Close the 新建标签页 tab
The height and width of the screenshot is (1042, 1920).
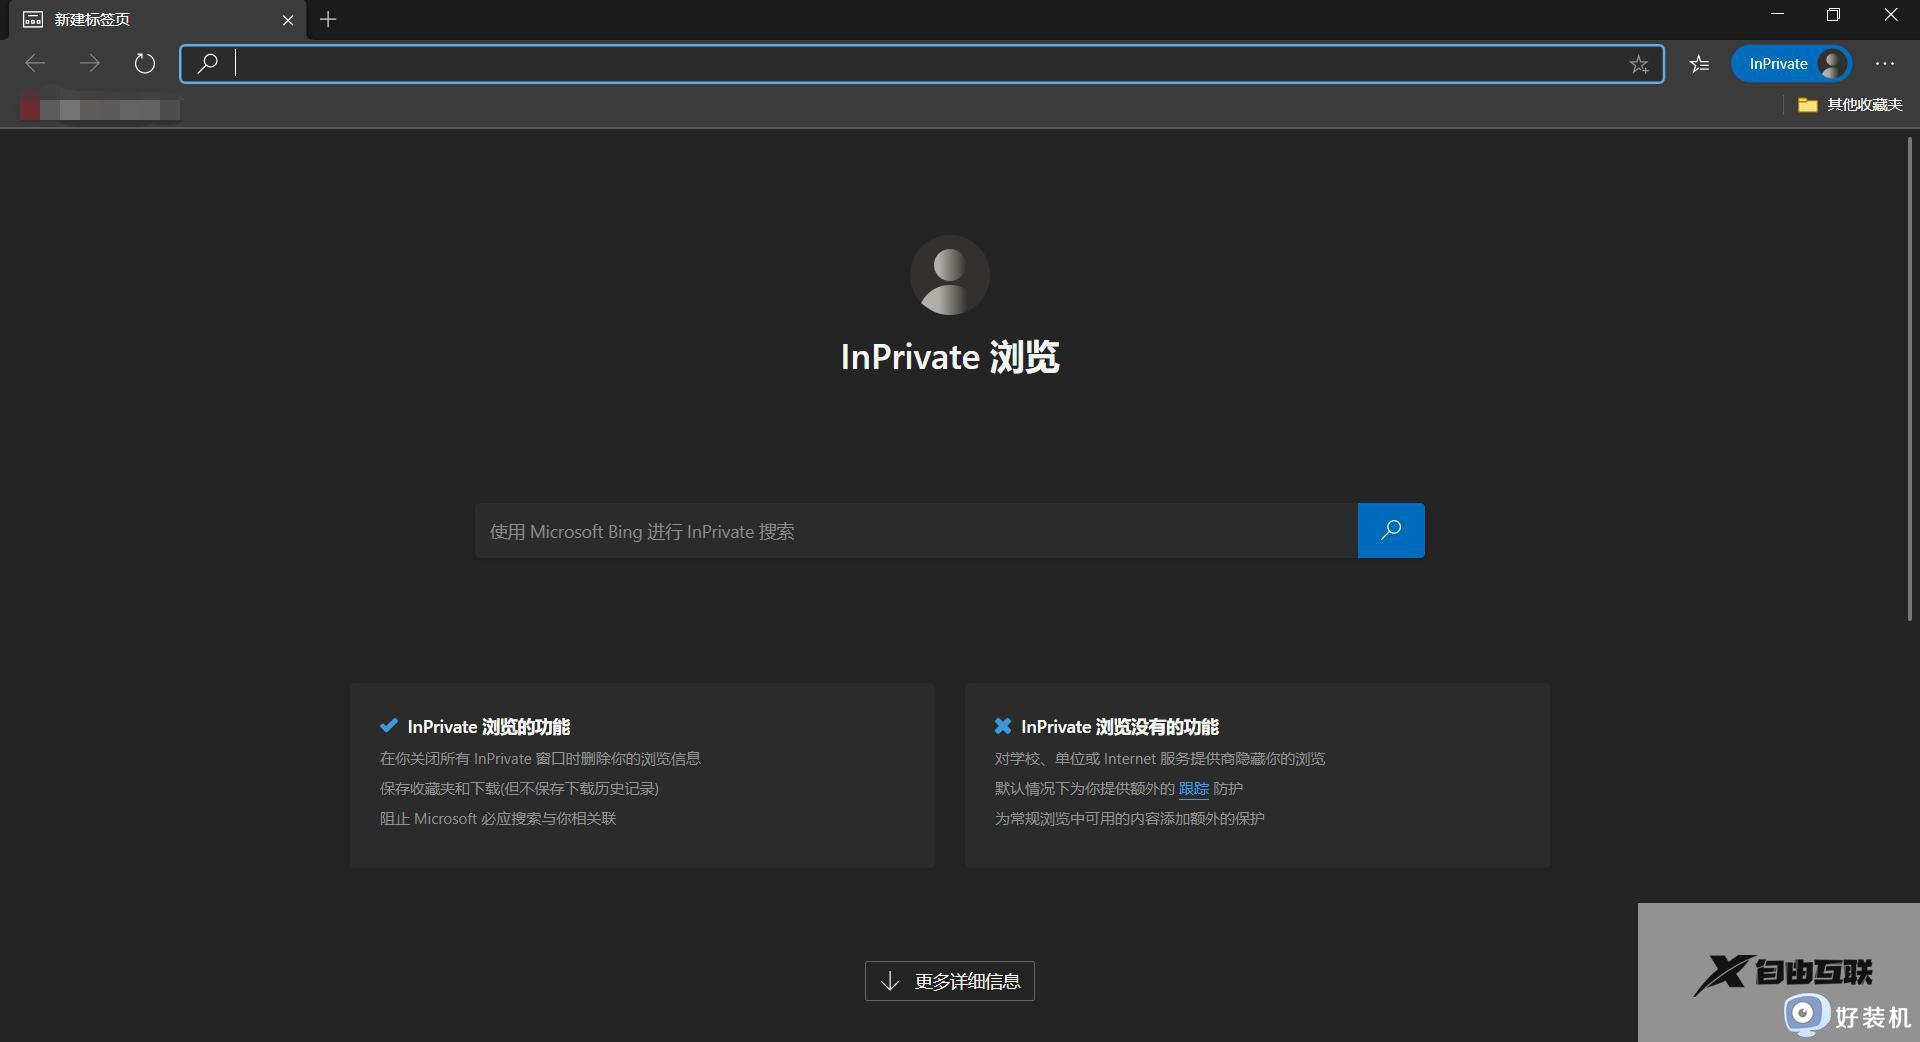pos(288,19)
